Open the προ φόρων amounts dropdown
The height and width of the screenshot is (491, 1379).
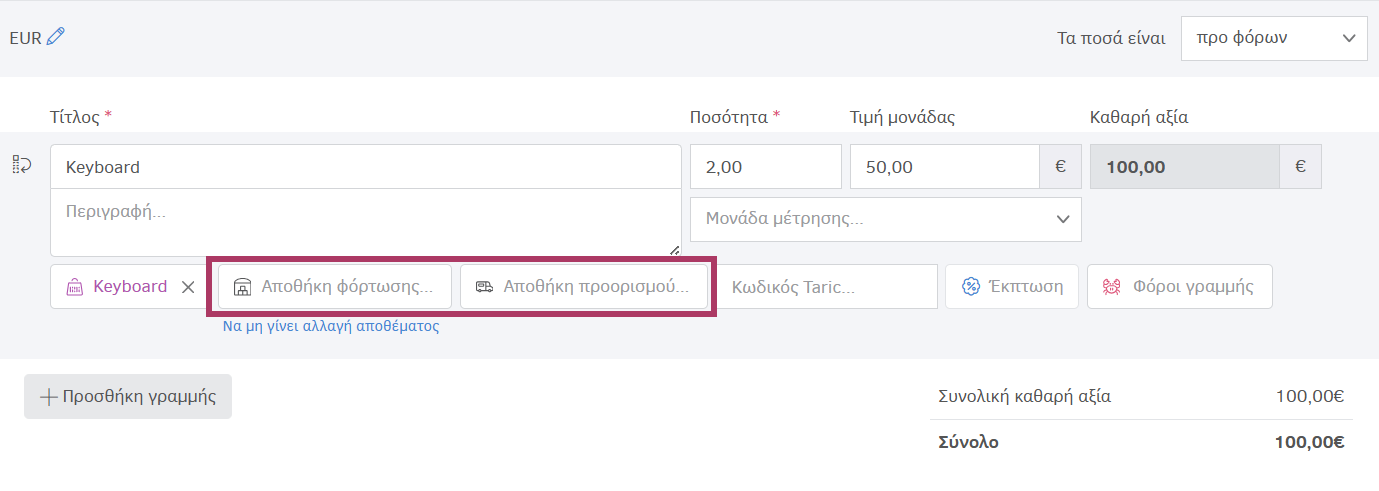pyautogui.click(x=1273, y=38)
